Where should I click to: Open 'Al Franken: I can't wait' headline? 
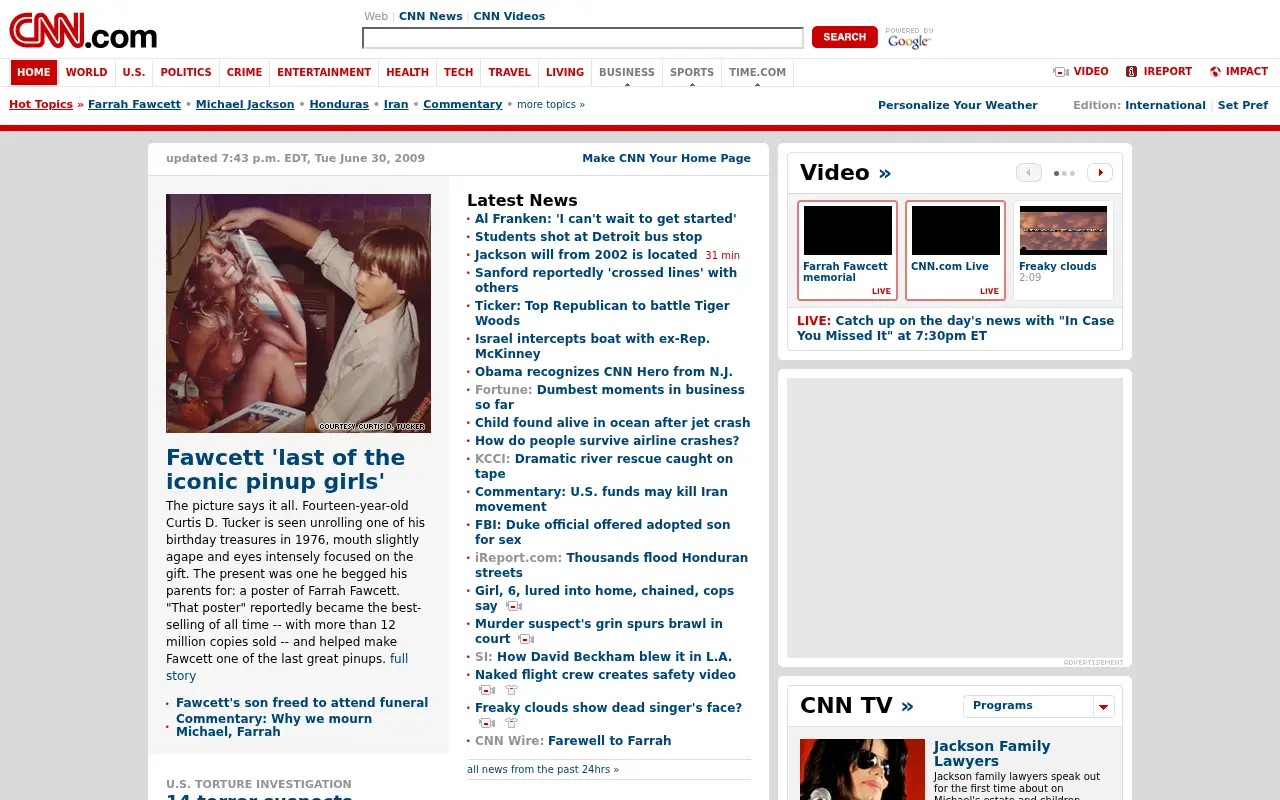605,219
